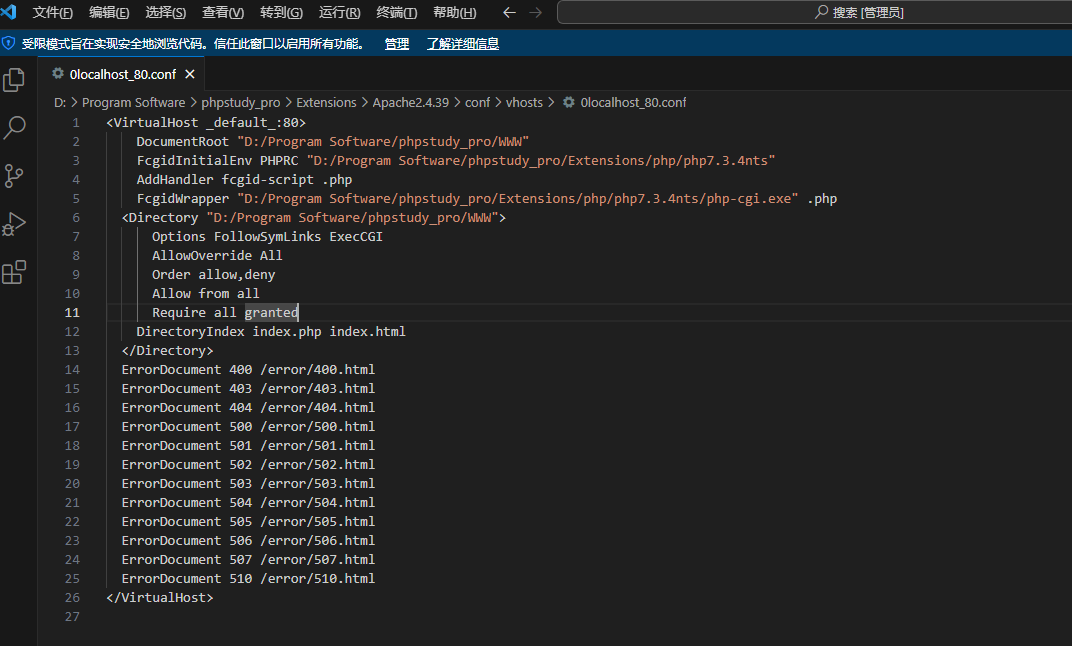
Task: Click ErrorDocument 404 /error/404.html
Action: pyautogui.click(x=248, y=407)
